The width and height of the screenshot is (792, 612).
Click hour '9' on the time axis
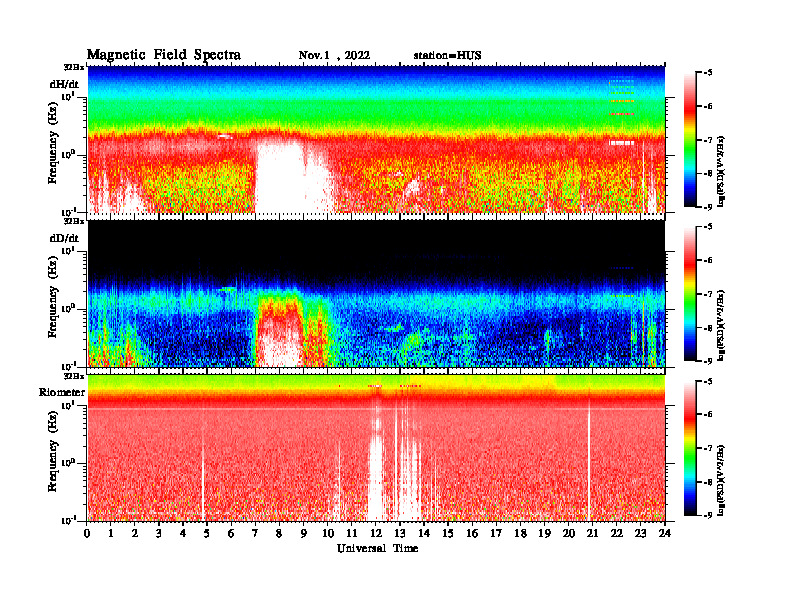[304, 533]
